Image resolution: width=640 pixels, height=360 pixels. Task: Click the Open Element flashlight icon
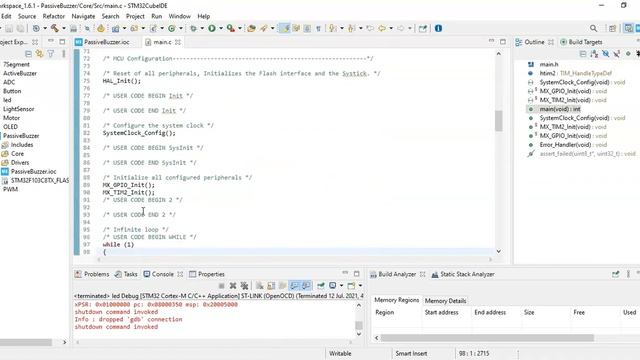pos(264,28)
